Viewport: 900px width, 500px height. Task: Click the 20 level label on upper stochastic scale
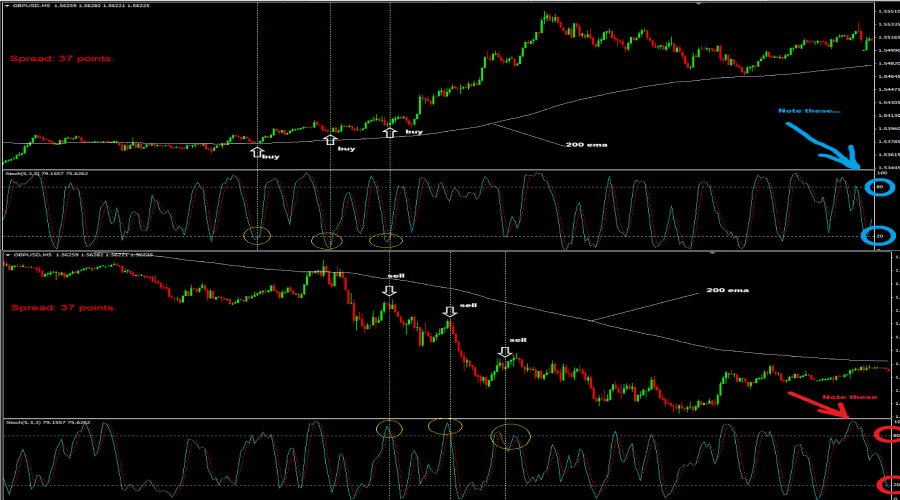pos(879,236)
